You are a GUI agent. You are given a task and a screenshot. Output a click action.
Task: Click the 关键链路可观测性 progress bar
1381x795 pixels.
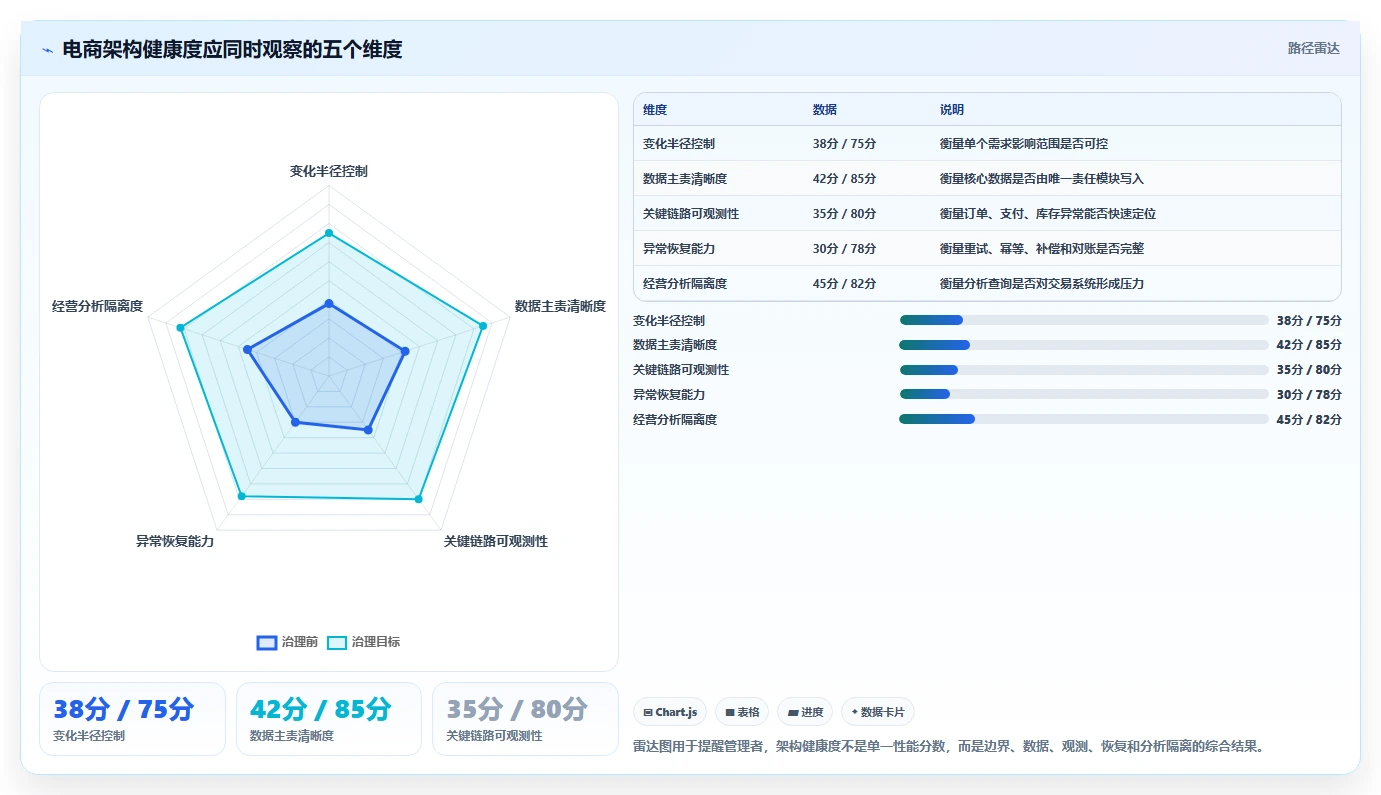coord(1084,370)
